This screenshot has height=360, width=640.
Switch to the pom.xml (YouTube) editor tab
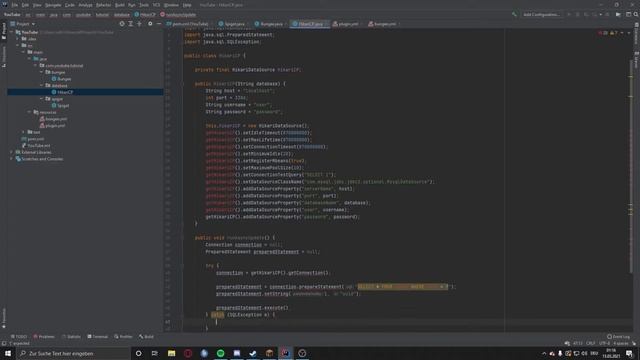point(188,24)
